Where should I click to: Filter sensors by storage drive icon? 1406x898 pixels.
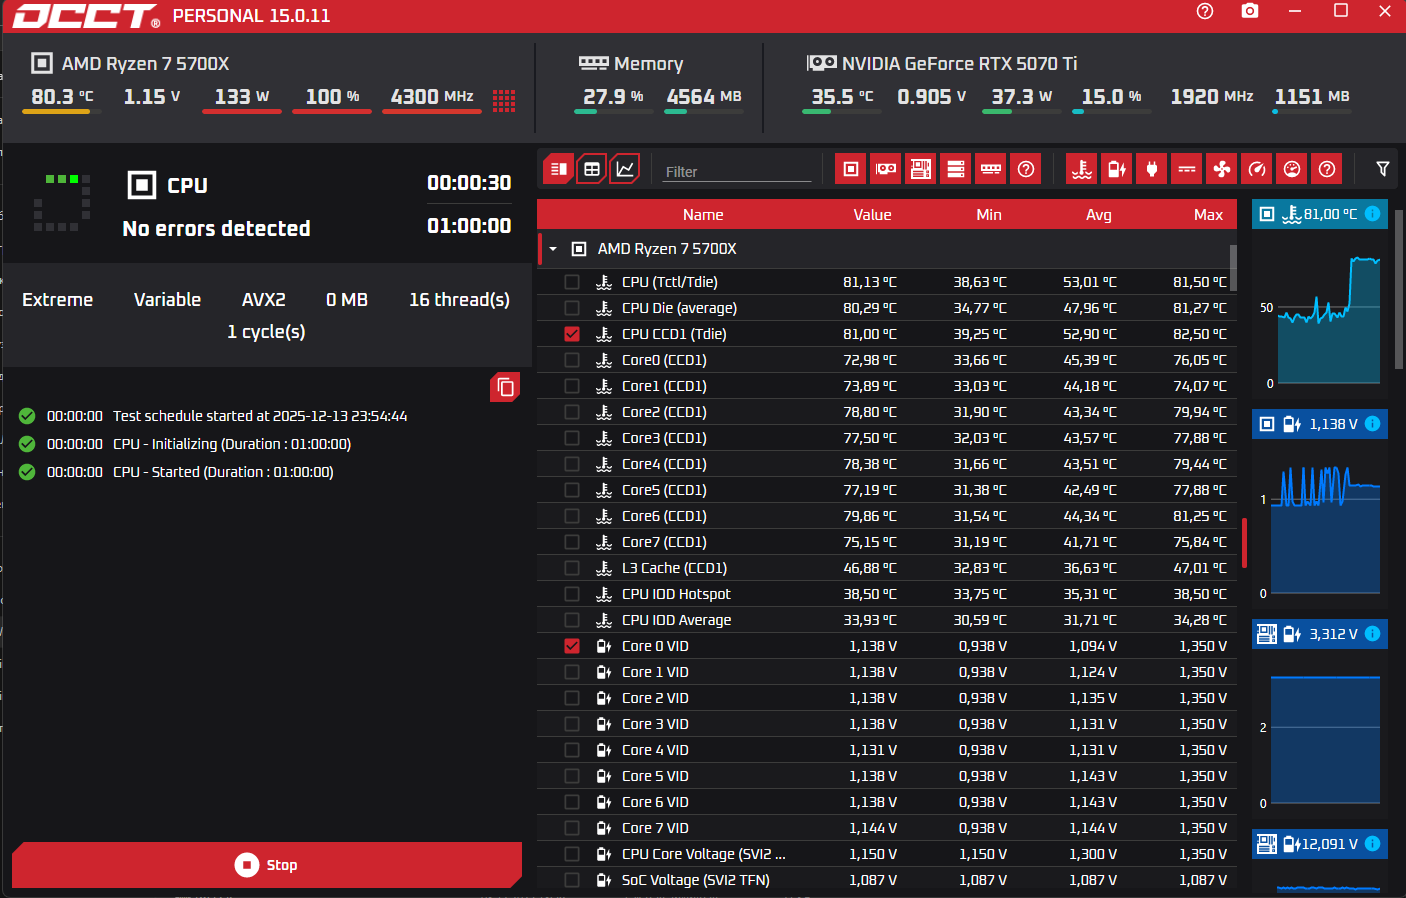coord(956,169)
